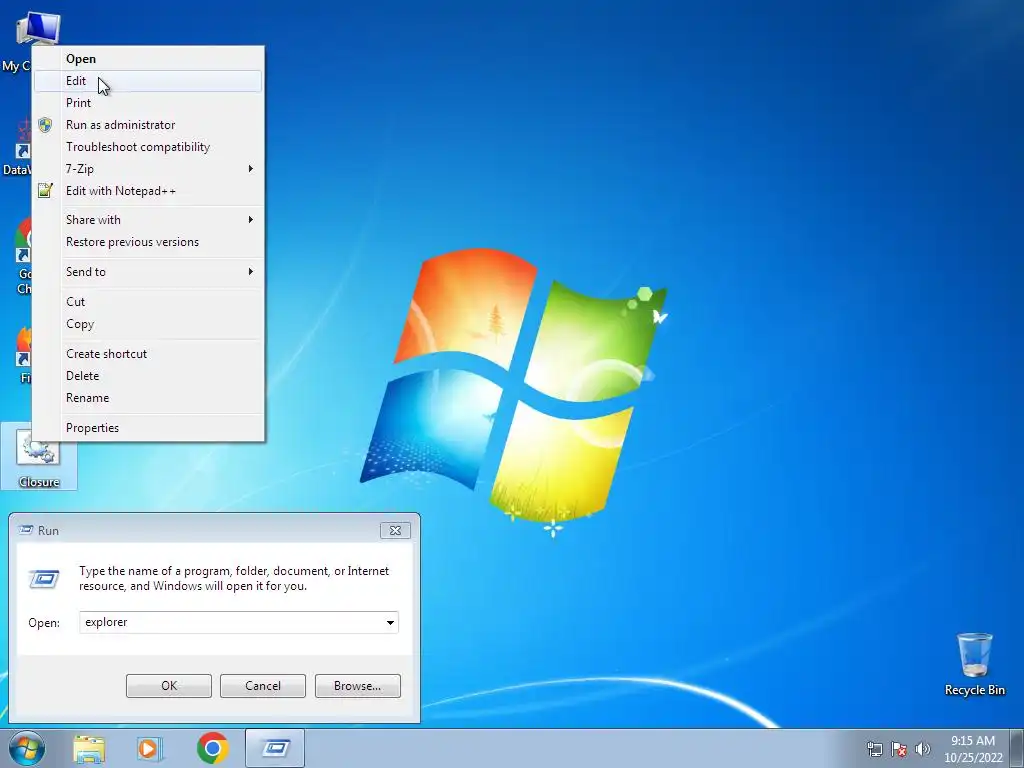1024x768 pixels.
Task: Open Properties from the context menu
Action: pyautogui.click(x=148, y=428)
